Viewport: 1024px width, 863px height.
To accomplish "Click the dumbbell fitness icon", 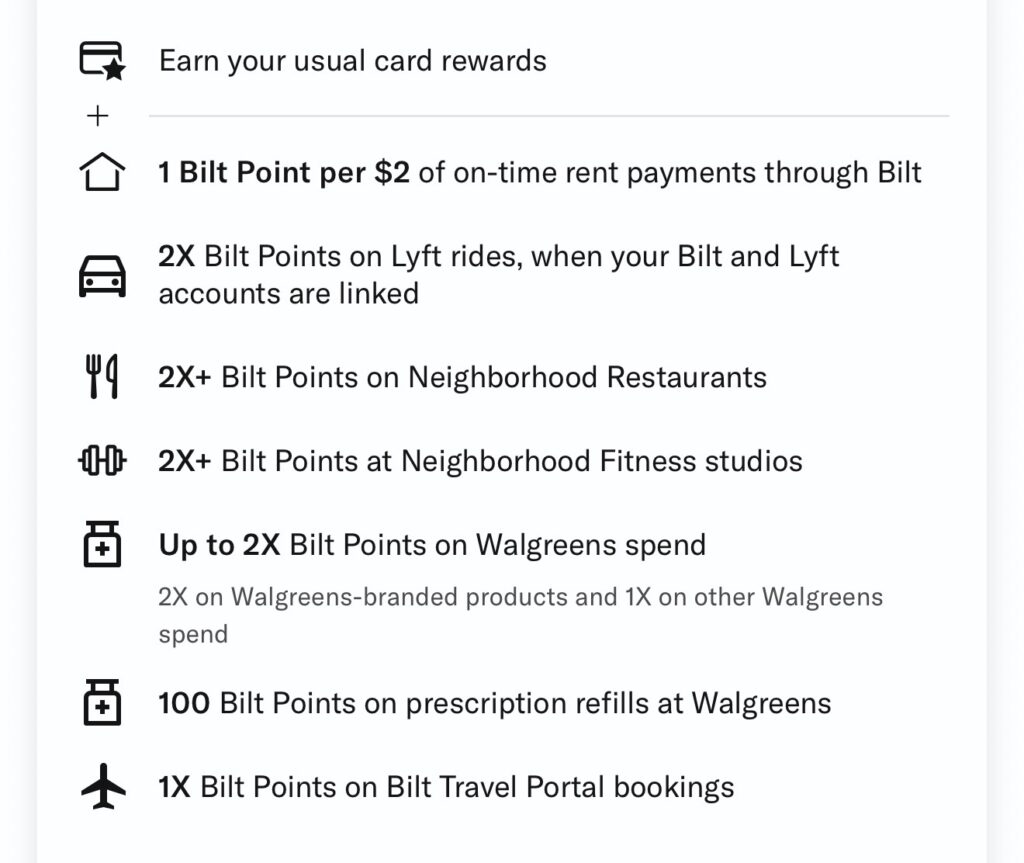I will [x=102, y=461].
